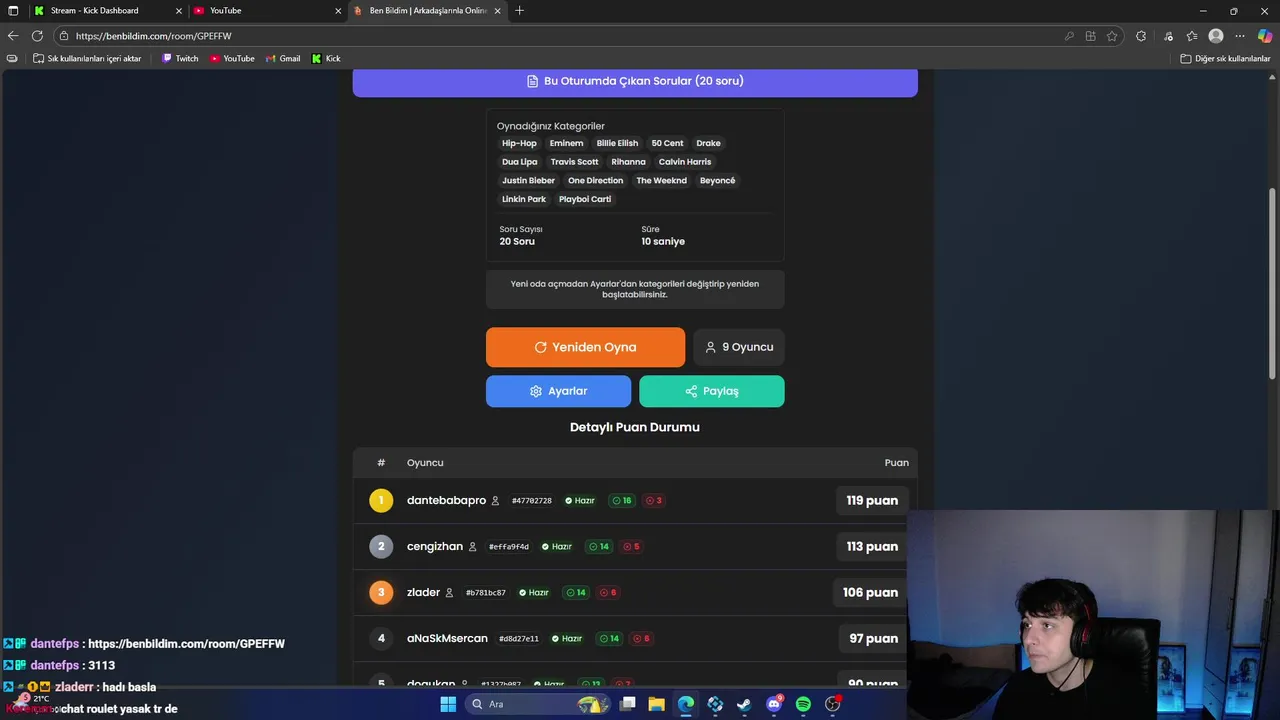The image size is (1280, 720).
Task: Open Discord from the taskbar
Action: click(x=774, y=704)
